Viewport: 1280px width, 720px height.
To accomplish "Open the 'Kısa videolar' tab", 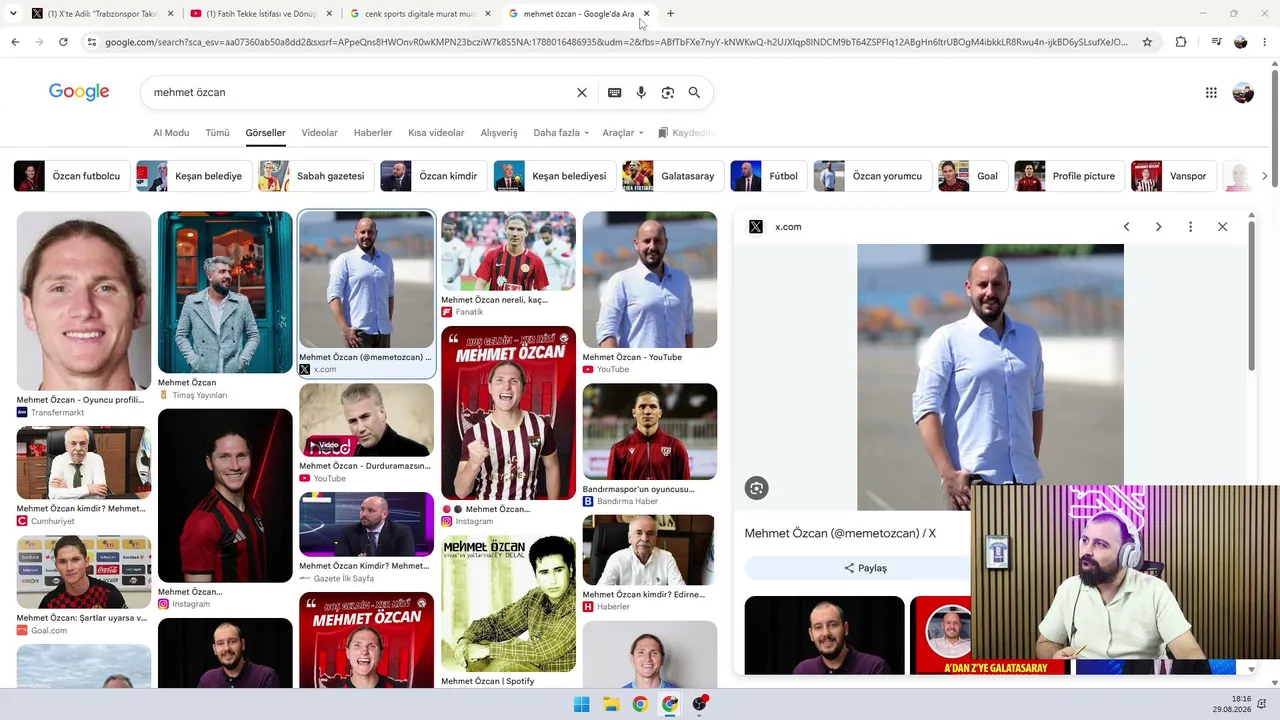I will pos(436,133).
